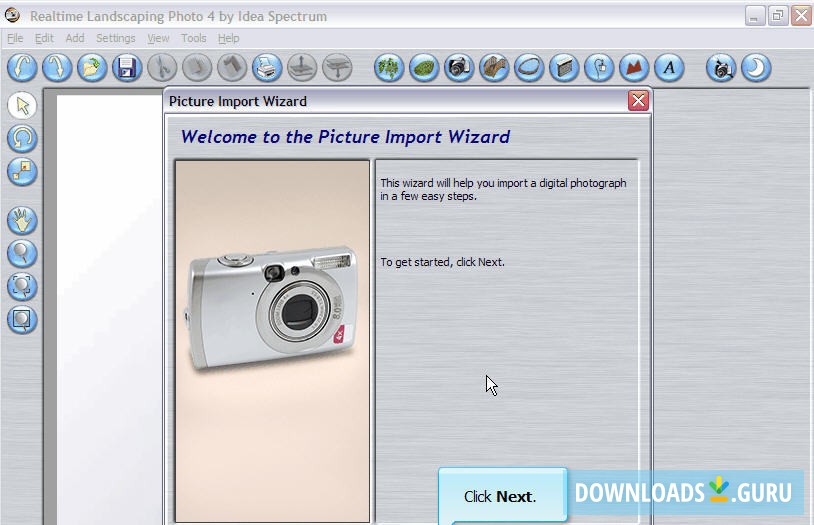Click the green leaf region icon

424,68
